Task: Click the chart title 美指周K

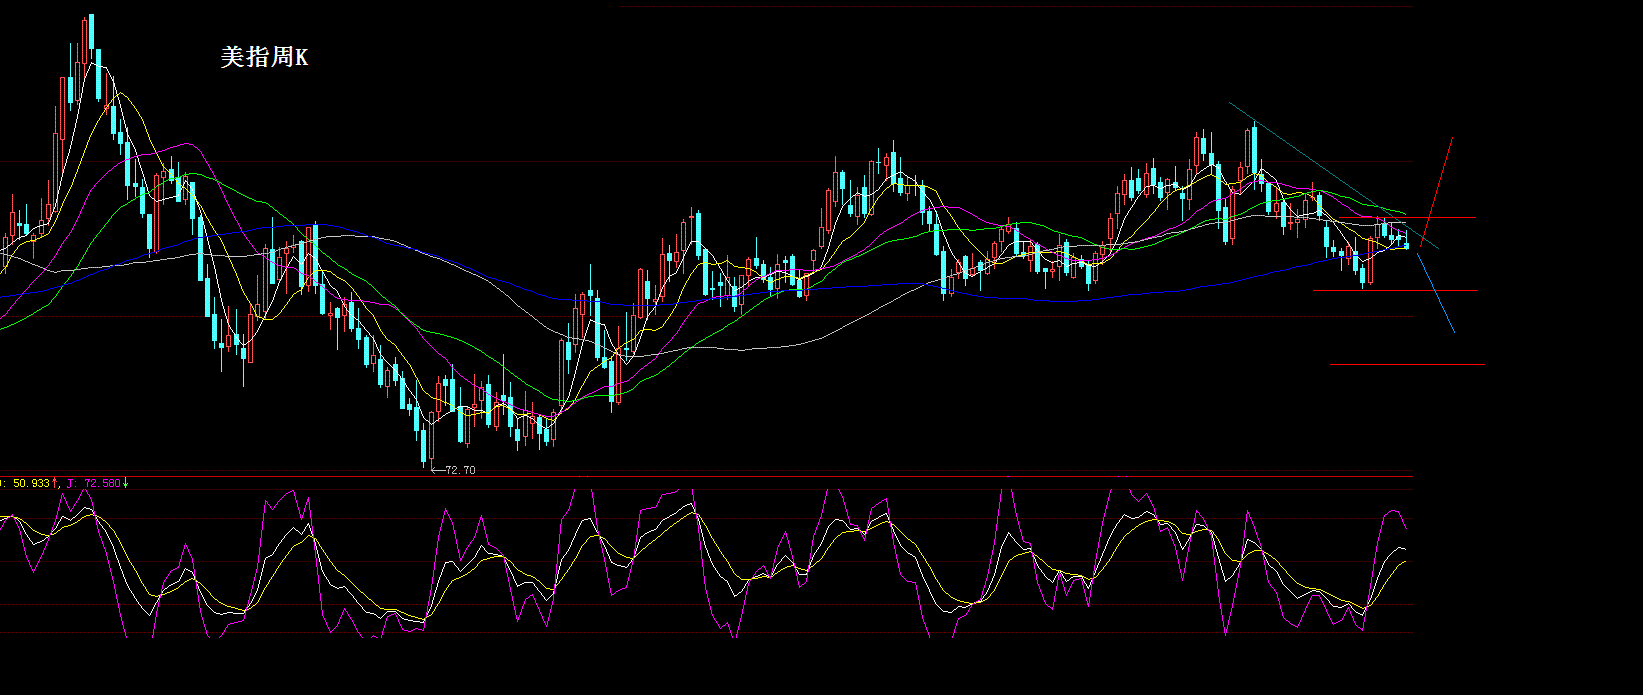Action: [265, 58]
